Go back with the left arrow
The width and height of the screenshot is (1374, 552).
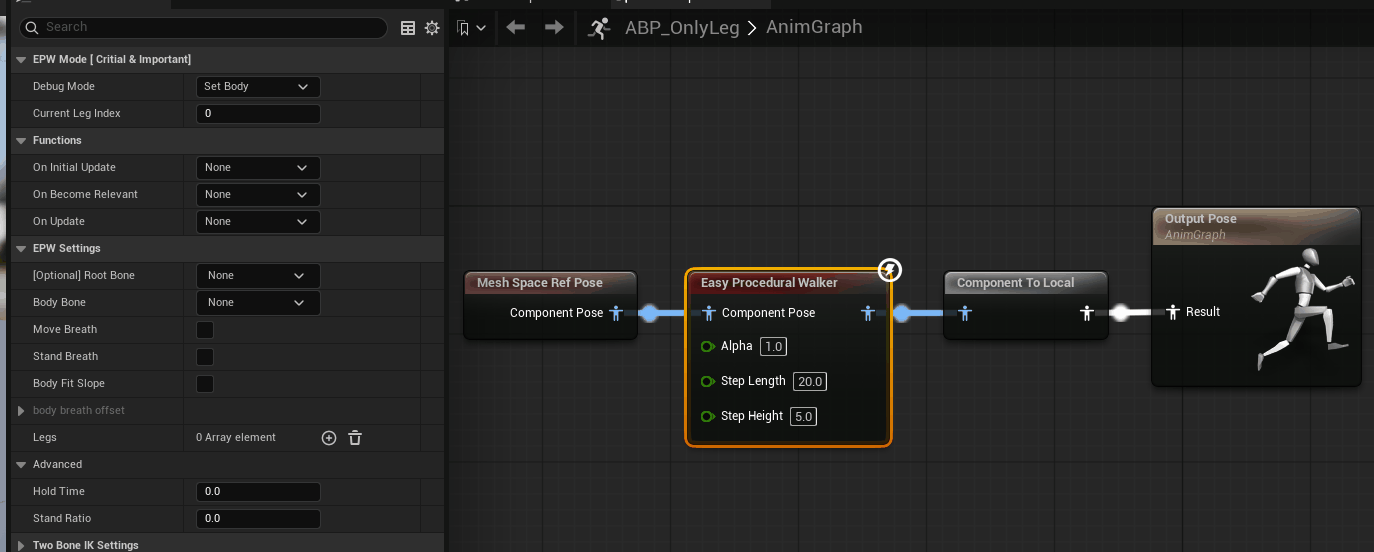pyautogui.click(x=516, y=28)
